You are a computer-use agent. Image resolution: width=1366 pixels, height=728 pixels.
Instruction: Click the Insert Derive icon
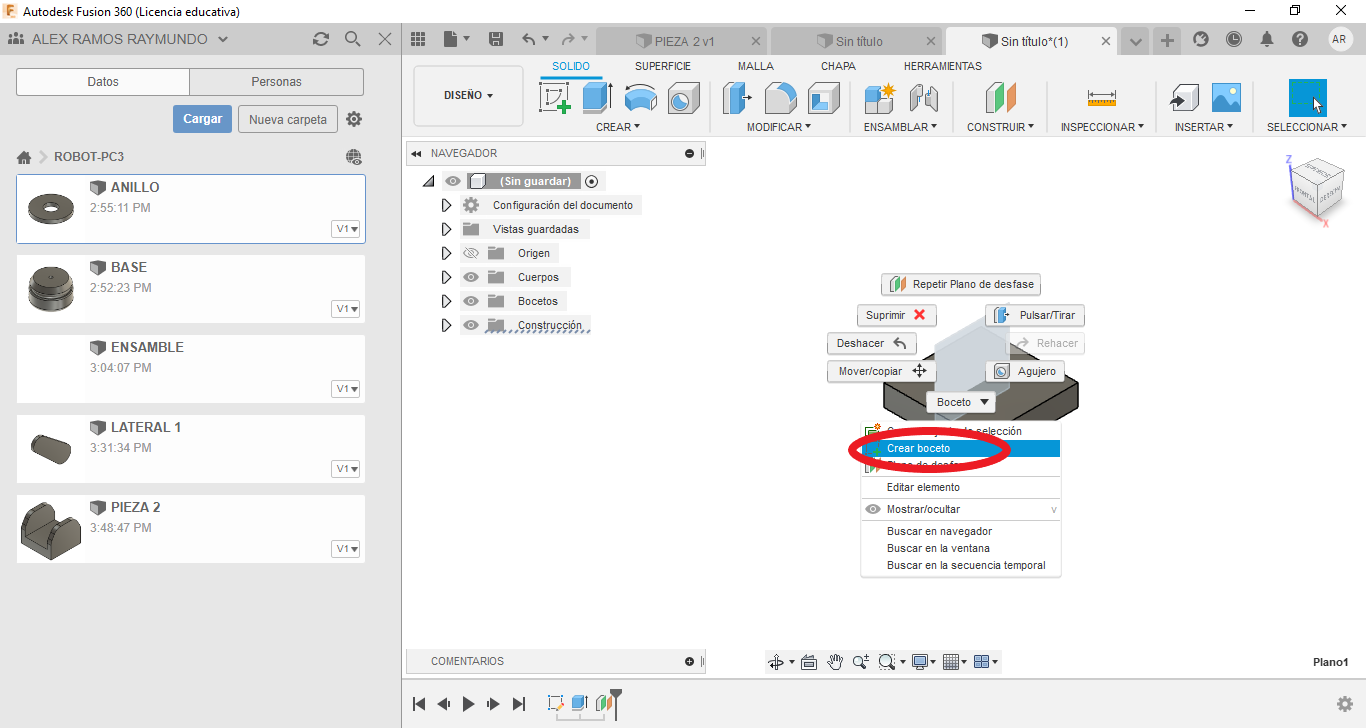[1184, 98]
